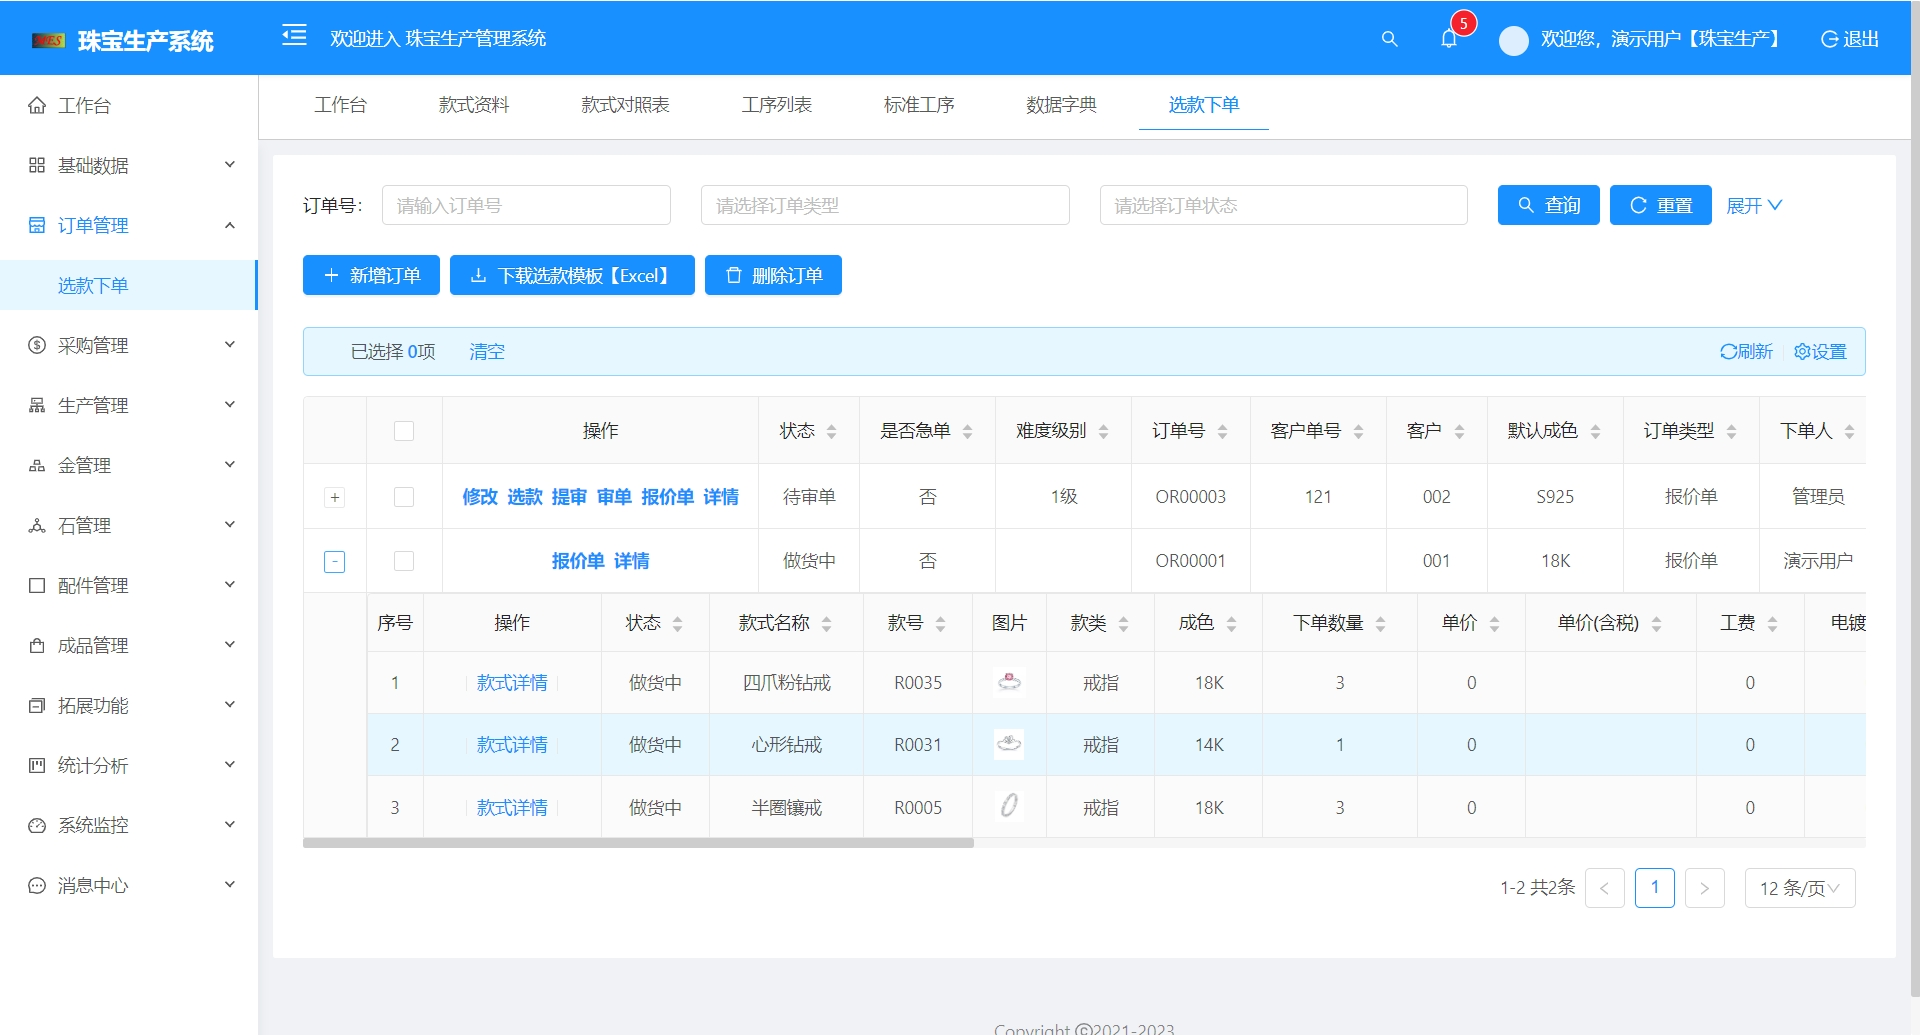The height and width of the screenshot is (1035, 1920).
Task: Check the checkbox for order OR00003
Action: tap(404, 497)
